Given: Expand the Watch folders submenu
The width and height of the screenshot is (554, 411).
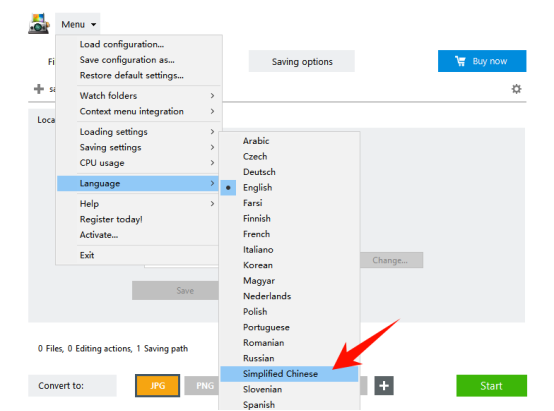Looking at the screenshot, I should click(139, 96).
